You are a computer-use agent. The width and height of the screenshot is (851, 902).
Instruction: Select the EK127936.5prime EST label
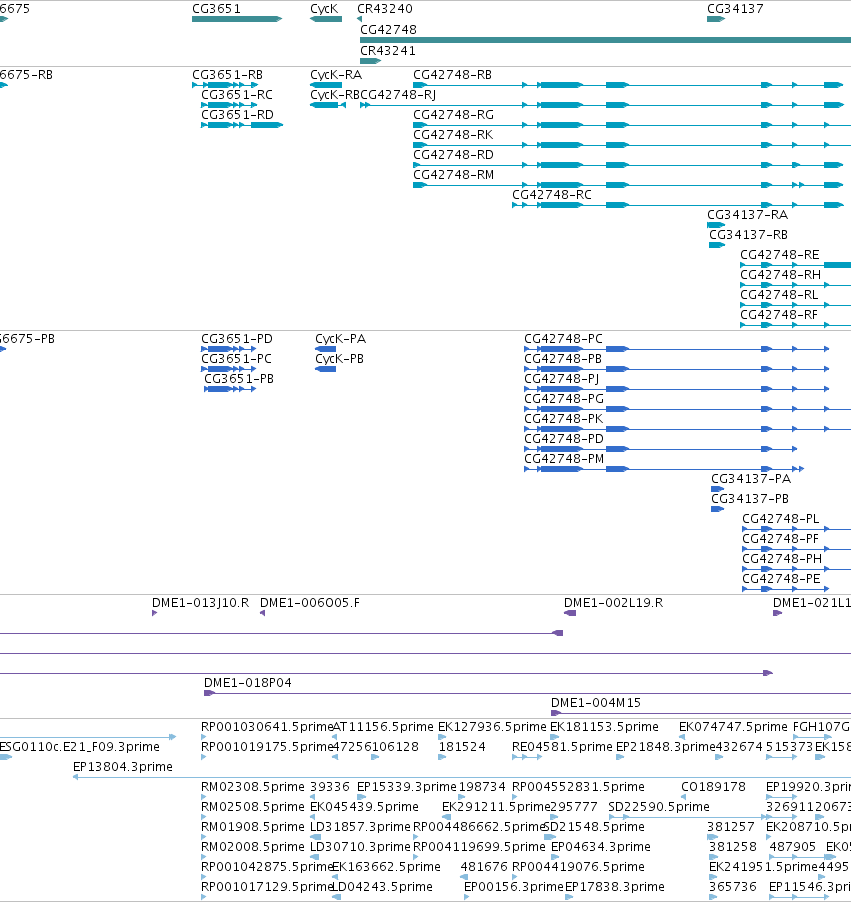point(492,727)
